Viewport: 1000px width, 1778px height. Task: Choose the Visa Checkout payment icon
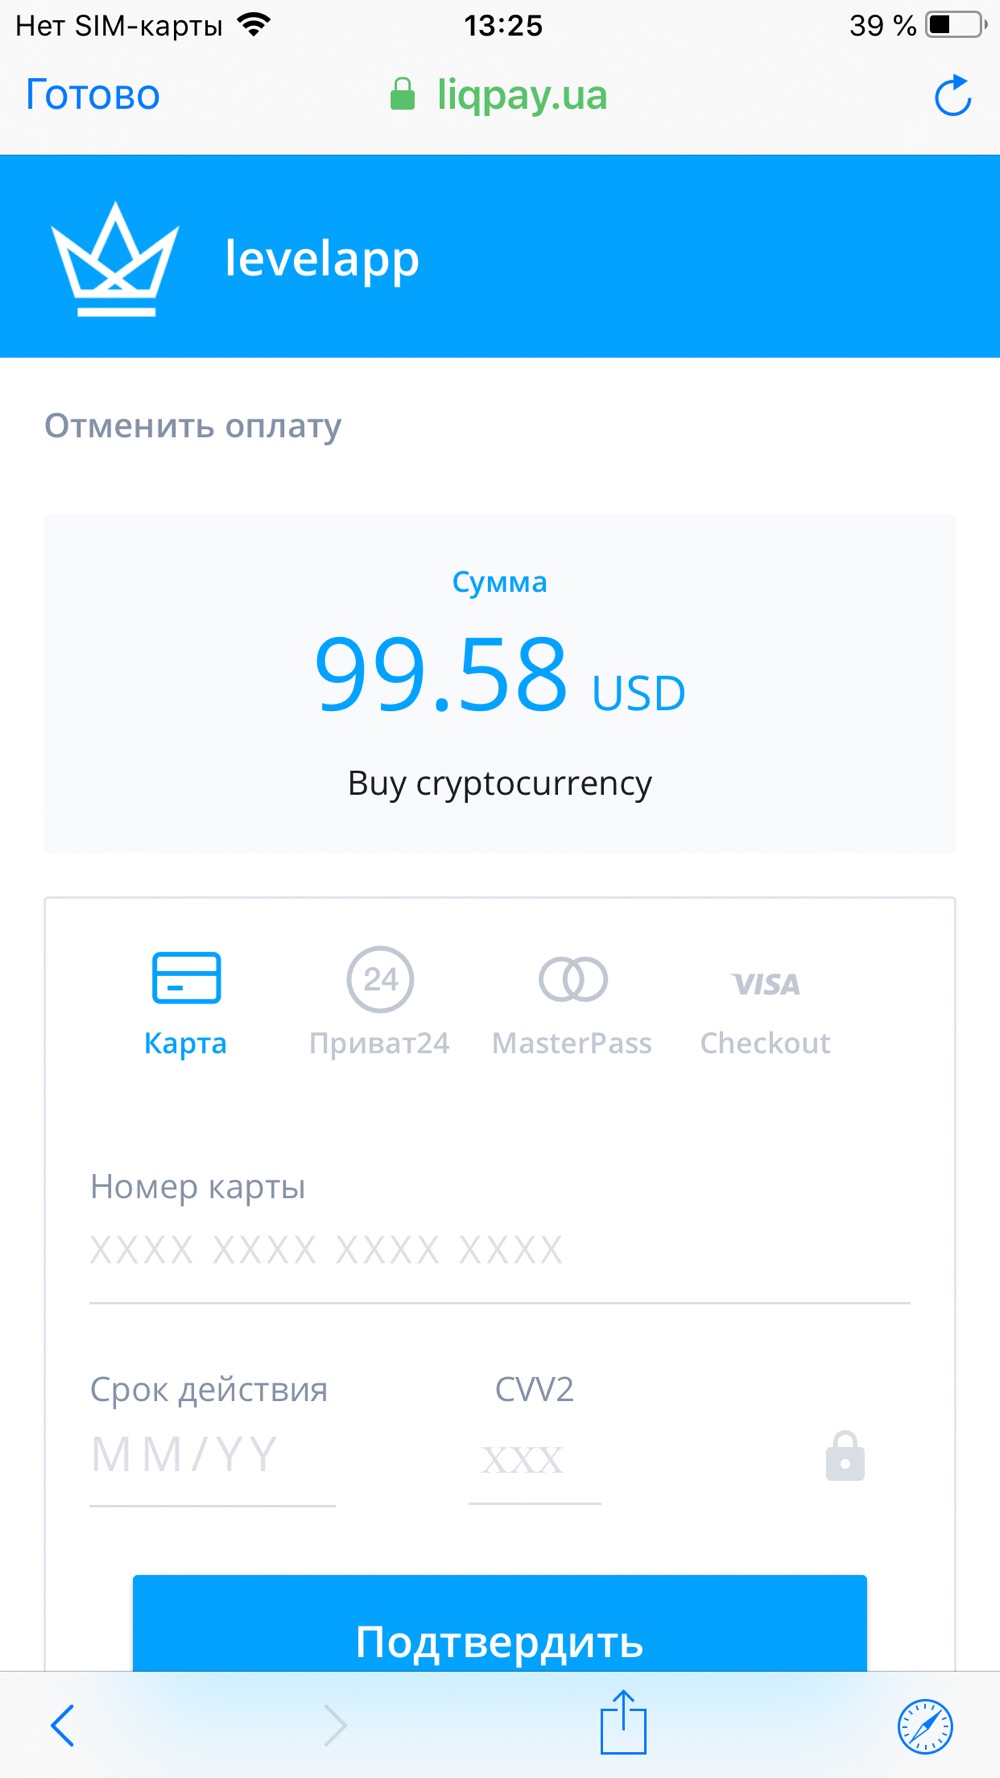pos(766,985)
